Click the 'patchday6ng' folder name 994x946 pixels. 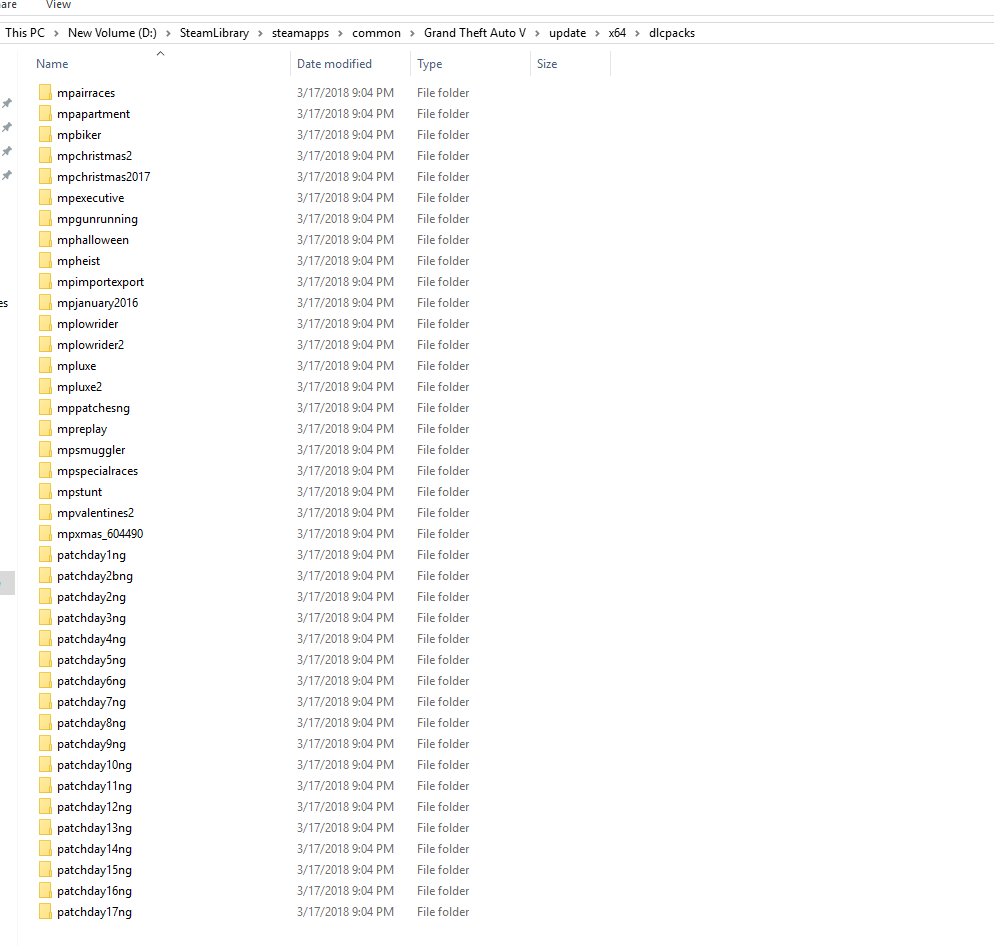tap(91, 681)
